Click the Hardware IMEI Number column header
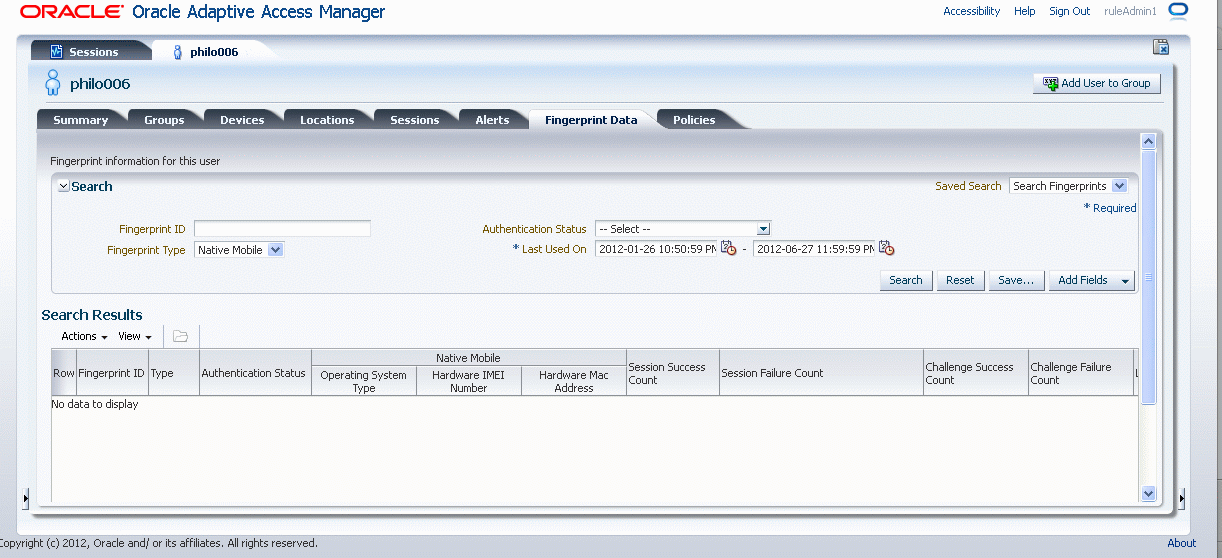Viewport: 1222px width, 558px height. tap(469, 381)
